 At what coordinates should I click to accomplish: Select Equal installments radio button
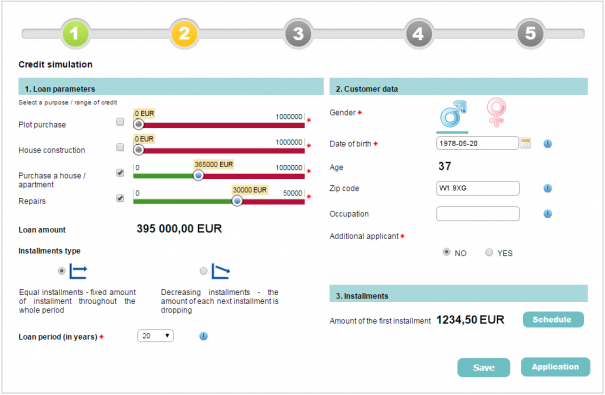click(61, 271)
